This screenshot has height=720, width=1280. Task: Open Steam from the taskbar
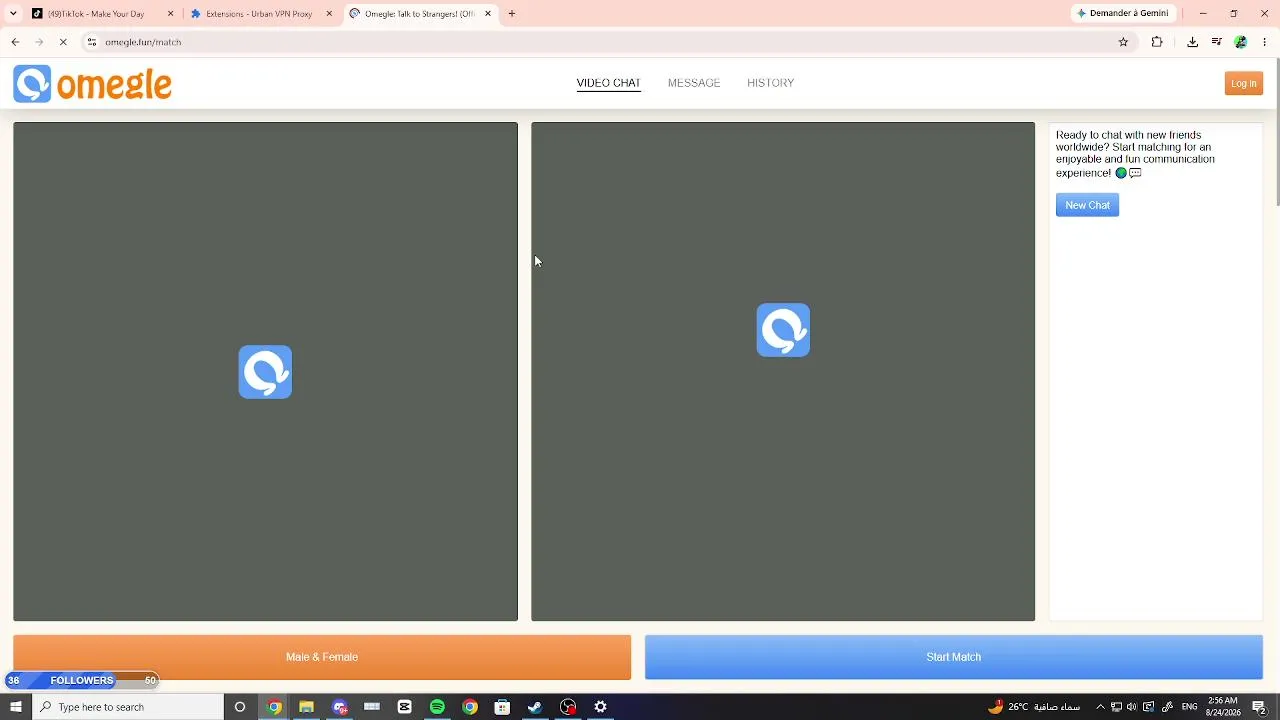point(535,707)
